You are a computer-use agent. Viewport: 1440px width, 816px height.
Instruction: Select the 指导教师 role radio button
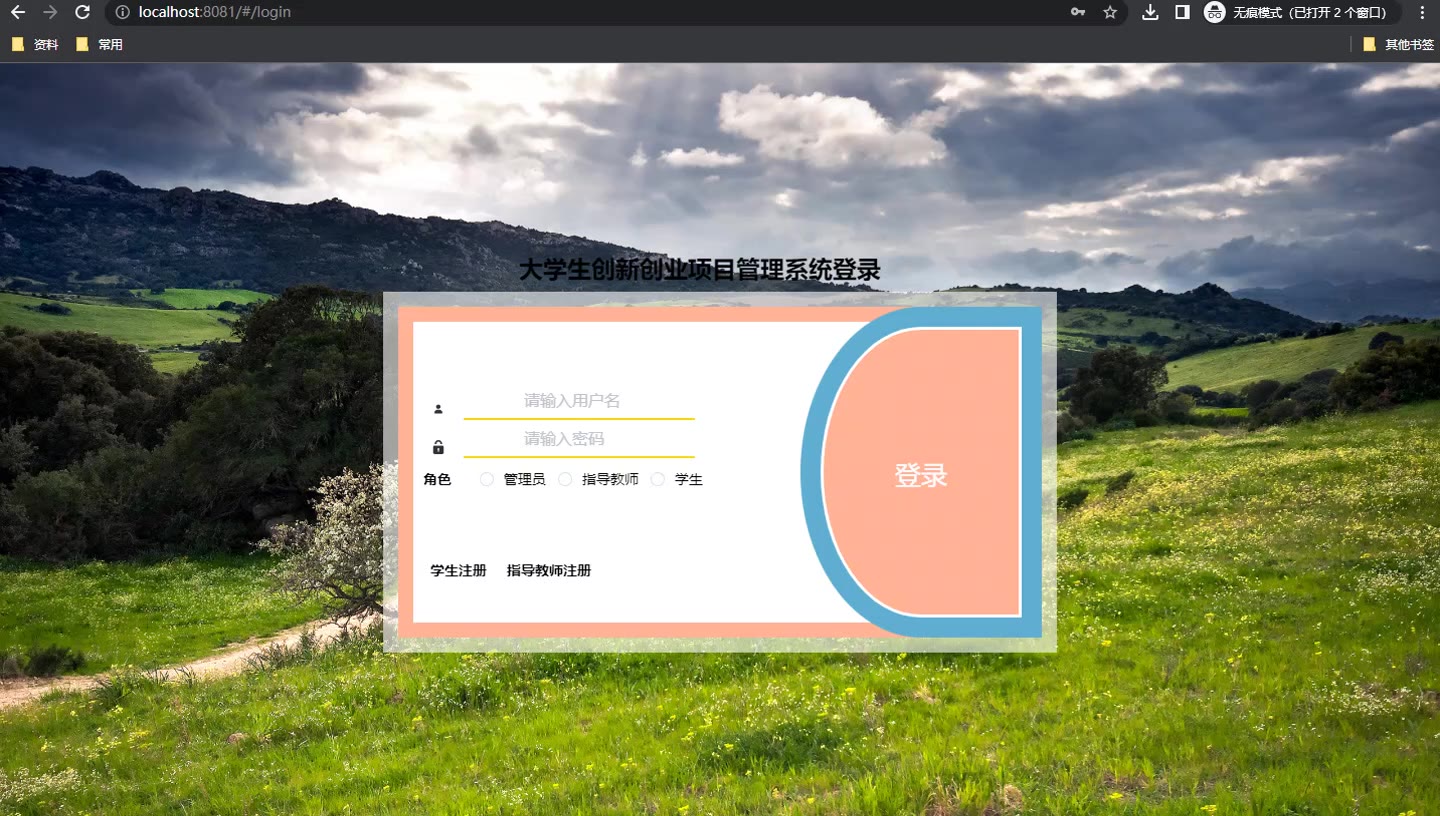click(x=565, y=479)
